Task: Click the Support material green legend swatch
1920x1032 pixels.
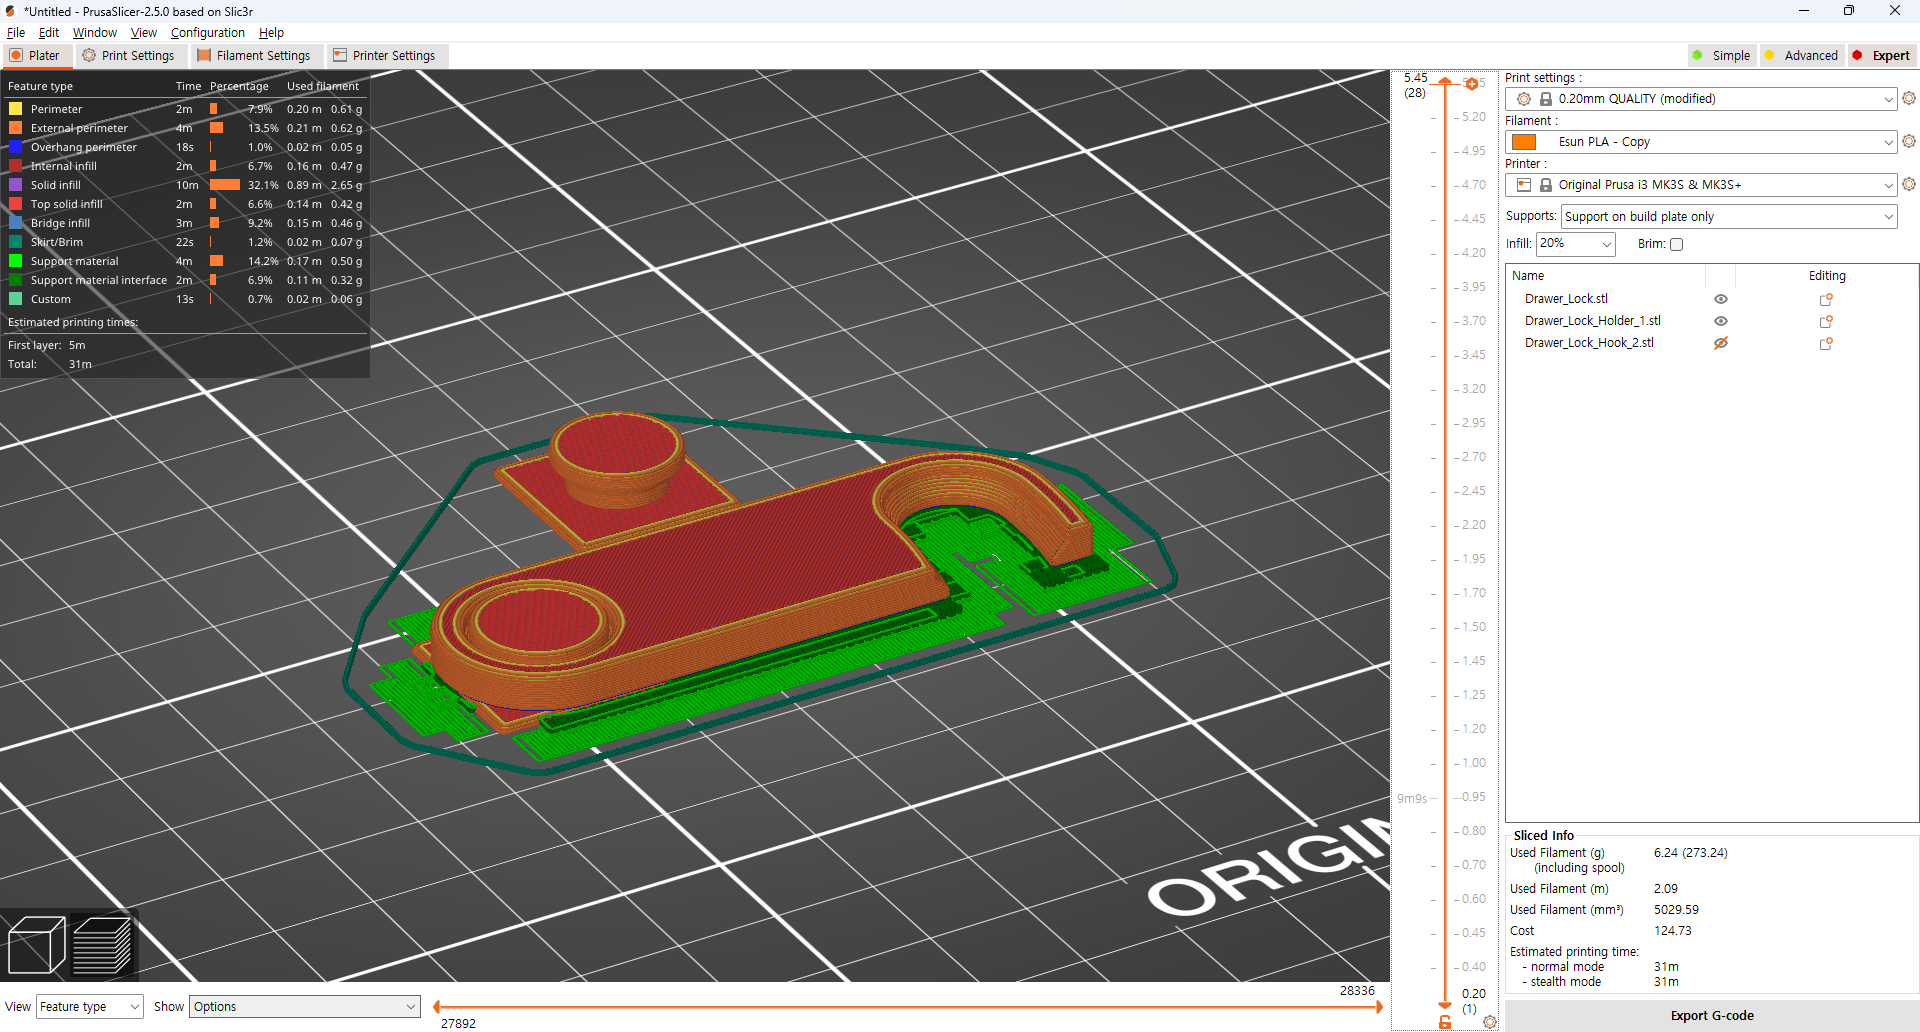Action: coord(16,261)
